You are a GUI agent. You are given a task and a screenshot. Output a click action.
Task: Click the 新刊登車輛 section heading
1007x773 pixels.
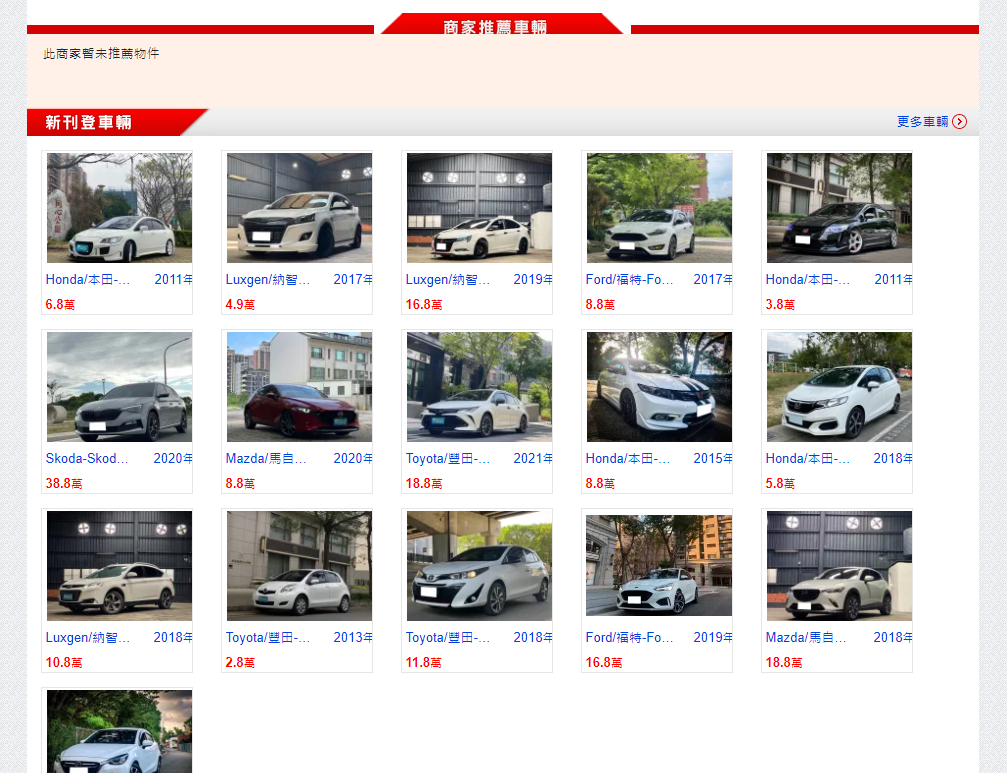[x=89, y=123]
